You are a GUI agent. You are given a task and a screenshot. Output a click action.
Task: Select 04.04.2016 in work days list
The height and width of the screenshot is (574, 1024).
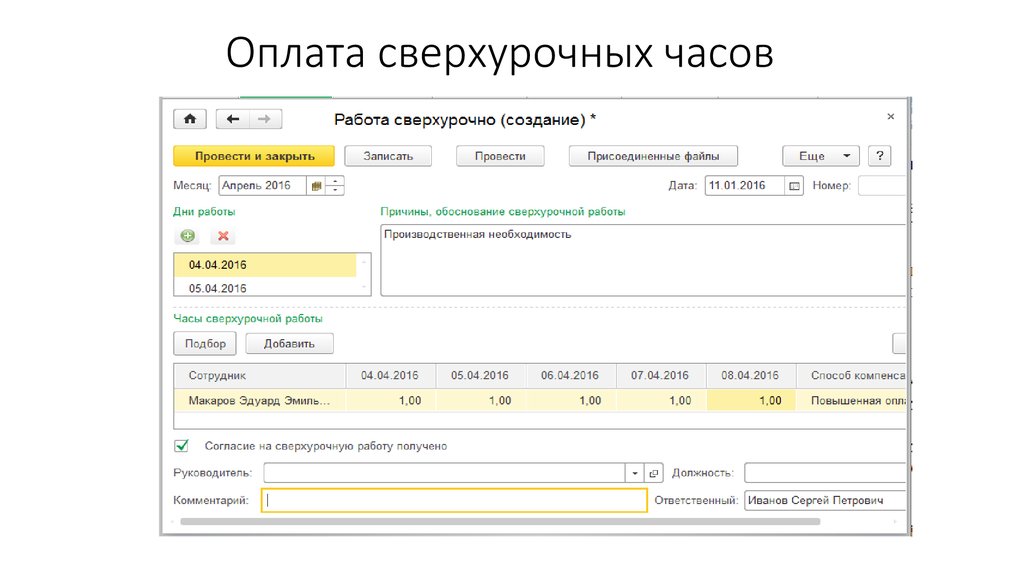265,265
